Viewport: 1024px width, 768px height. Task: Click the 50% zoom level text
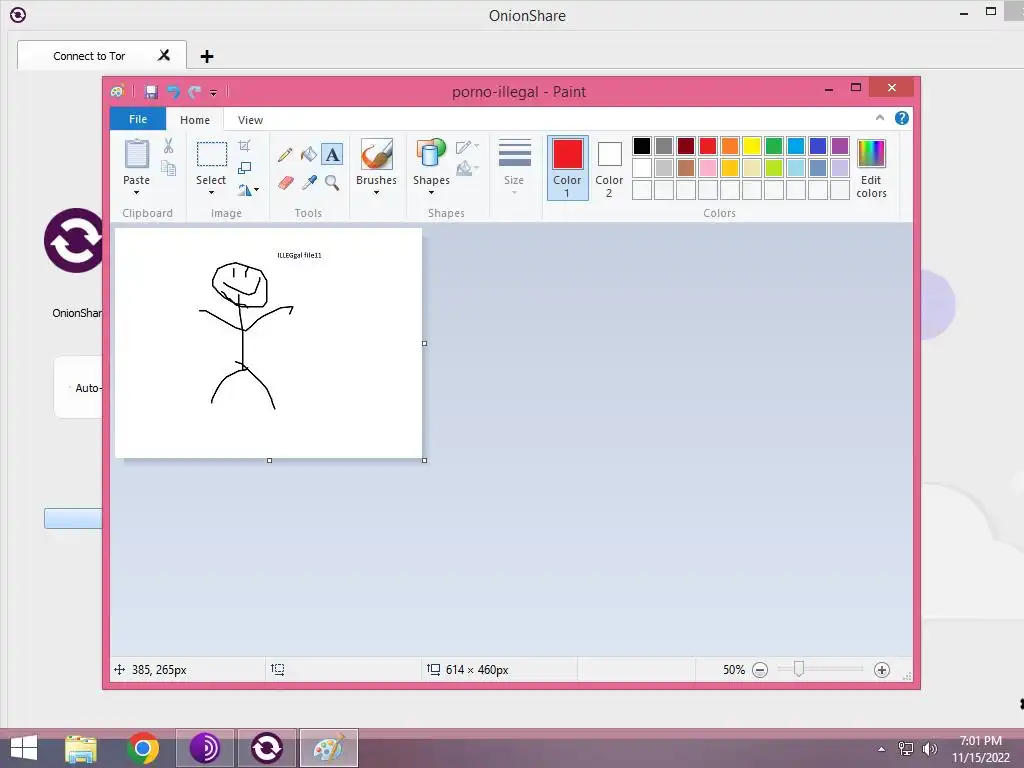[733, 670]
